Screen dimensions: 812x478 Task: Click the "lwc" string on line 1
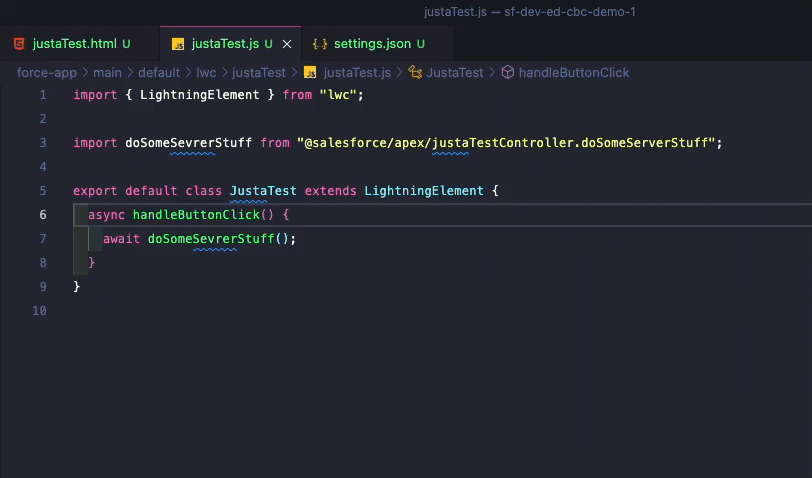point(338,95)
